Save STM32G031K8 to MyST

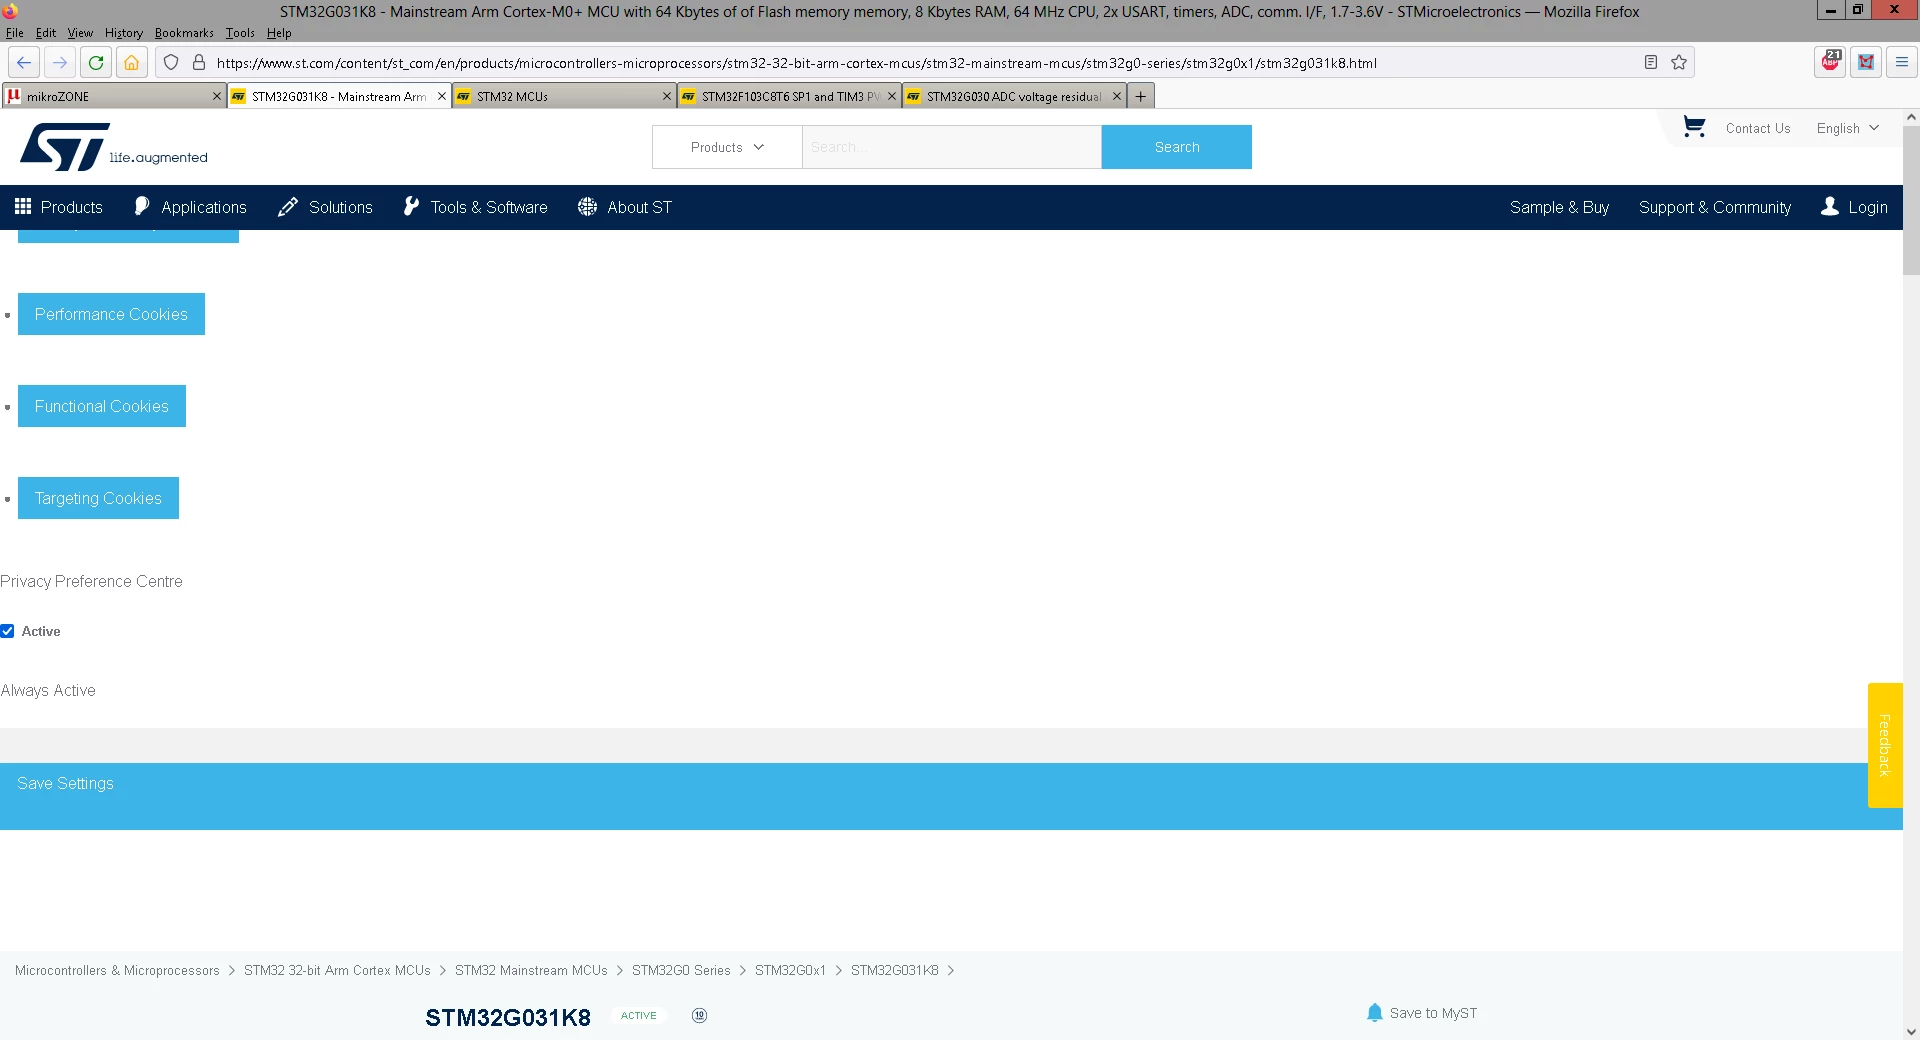click(x=1422, y=1013)
